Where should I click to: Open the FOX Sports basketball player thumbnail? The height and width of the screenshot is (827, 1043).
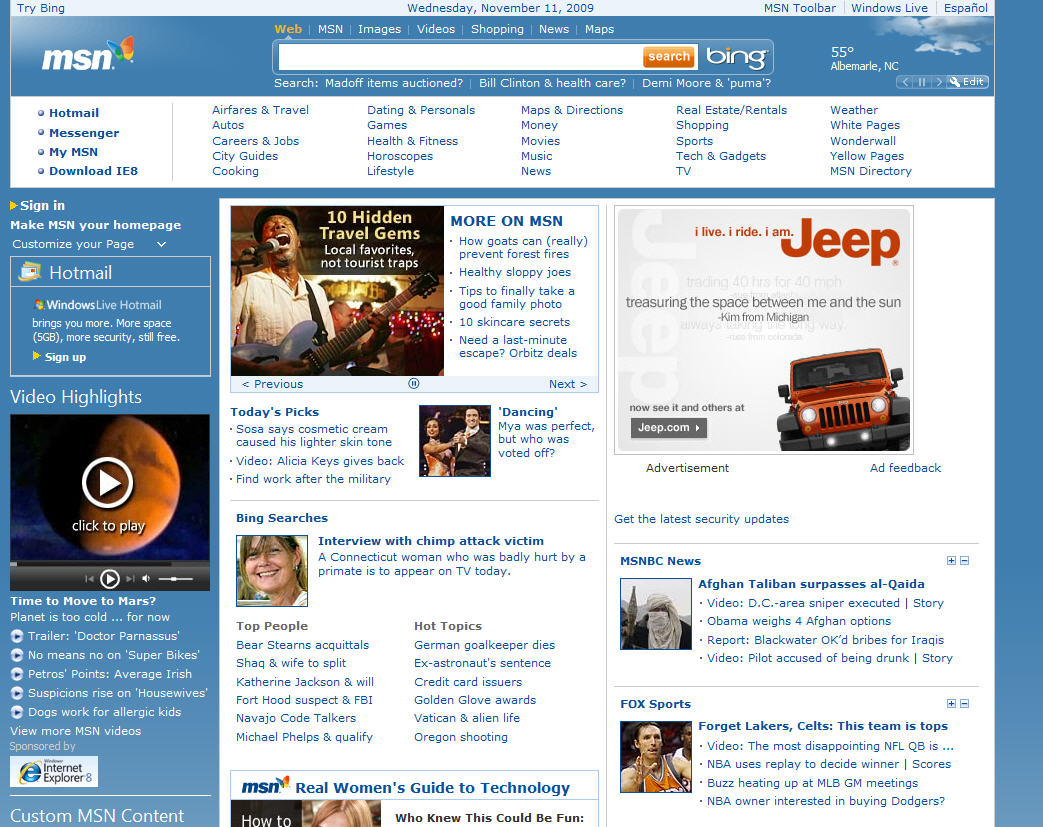point(656,756)
